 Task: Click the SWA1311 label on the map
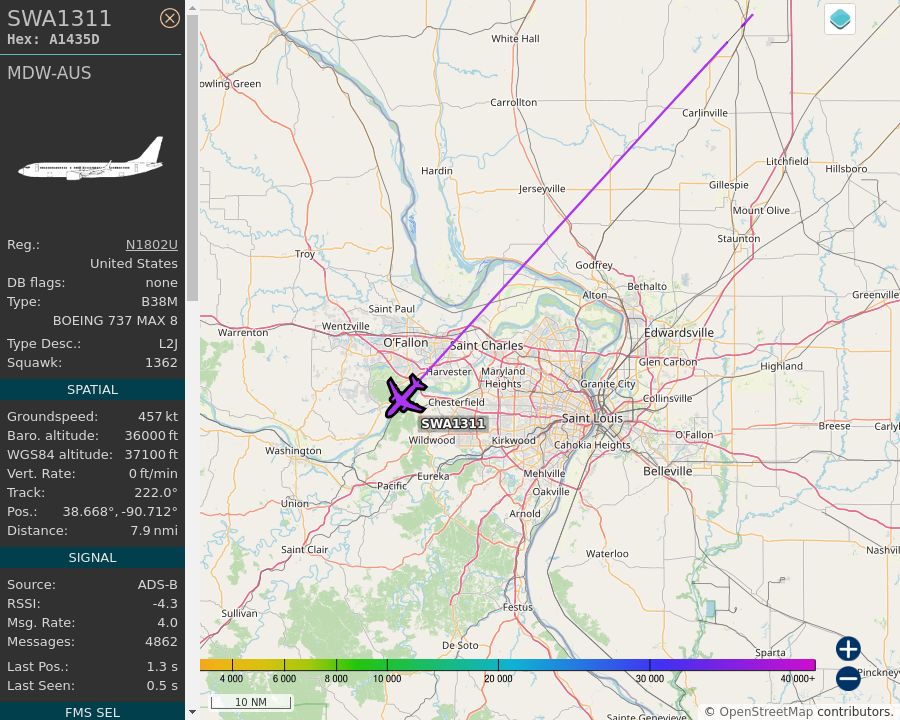click(453, 424)
